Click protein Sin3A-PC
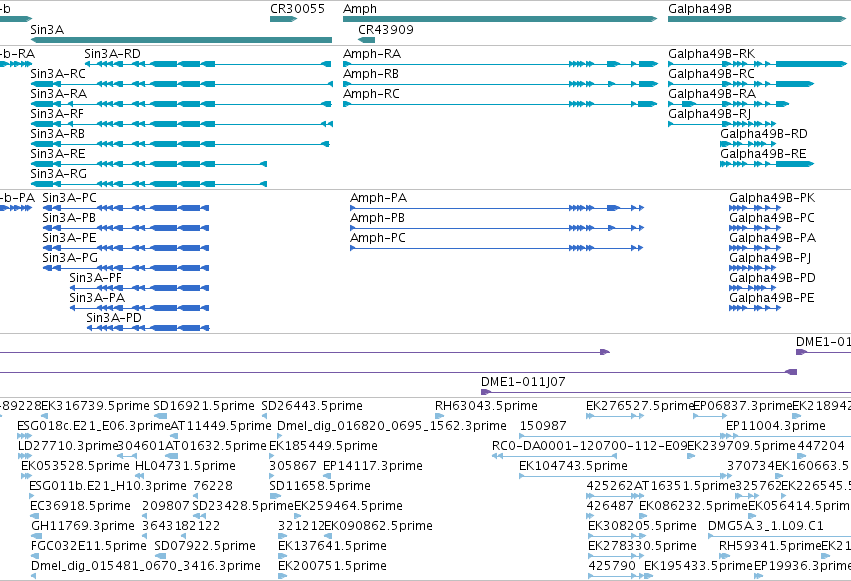The width and height of the screenshot is (851, 581). click(x=126, y=208)
